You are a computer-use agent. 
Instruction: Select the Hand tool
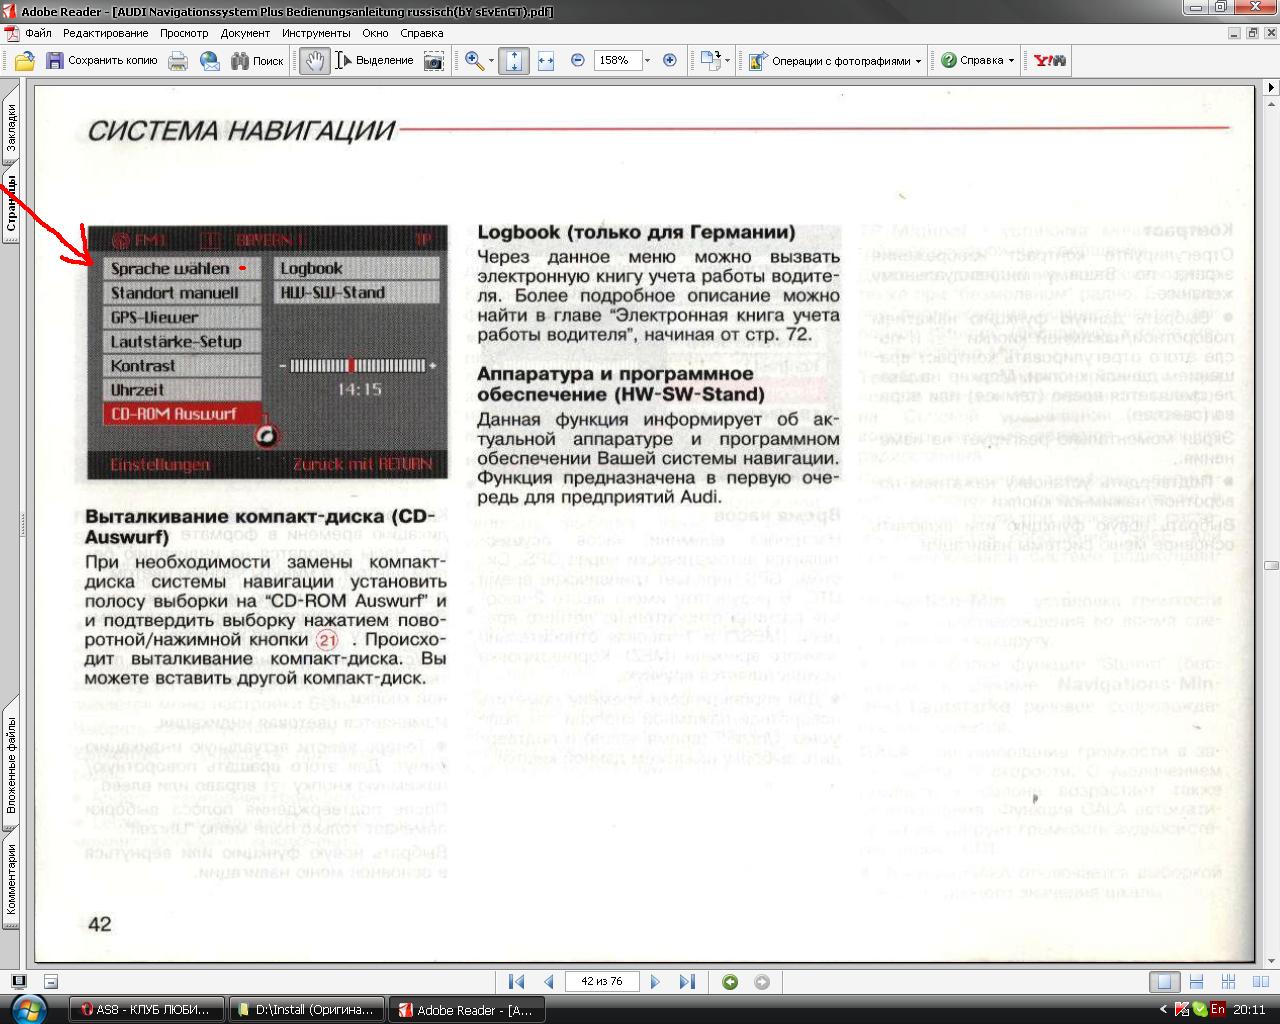point(314,61)
